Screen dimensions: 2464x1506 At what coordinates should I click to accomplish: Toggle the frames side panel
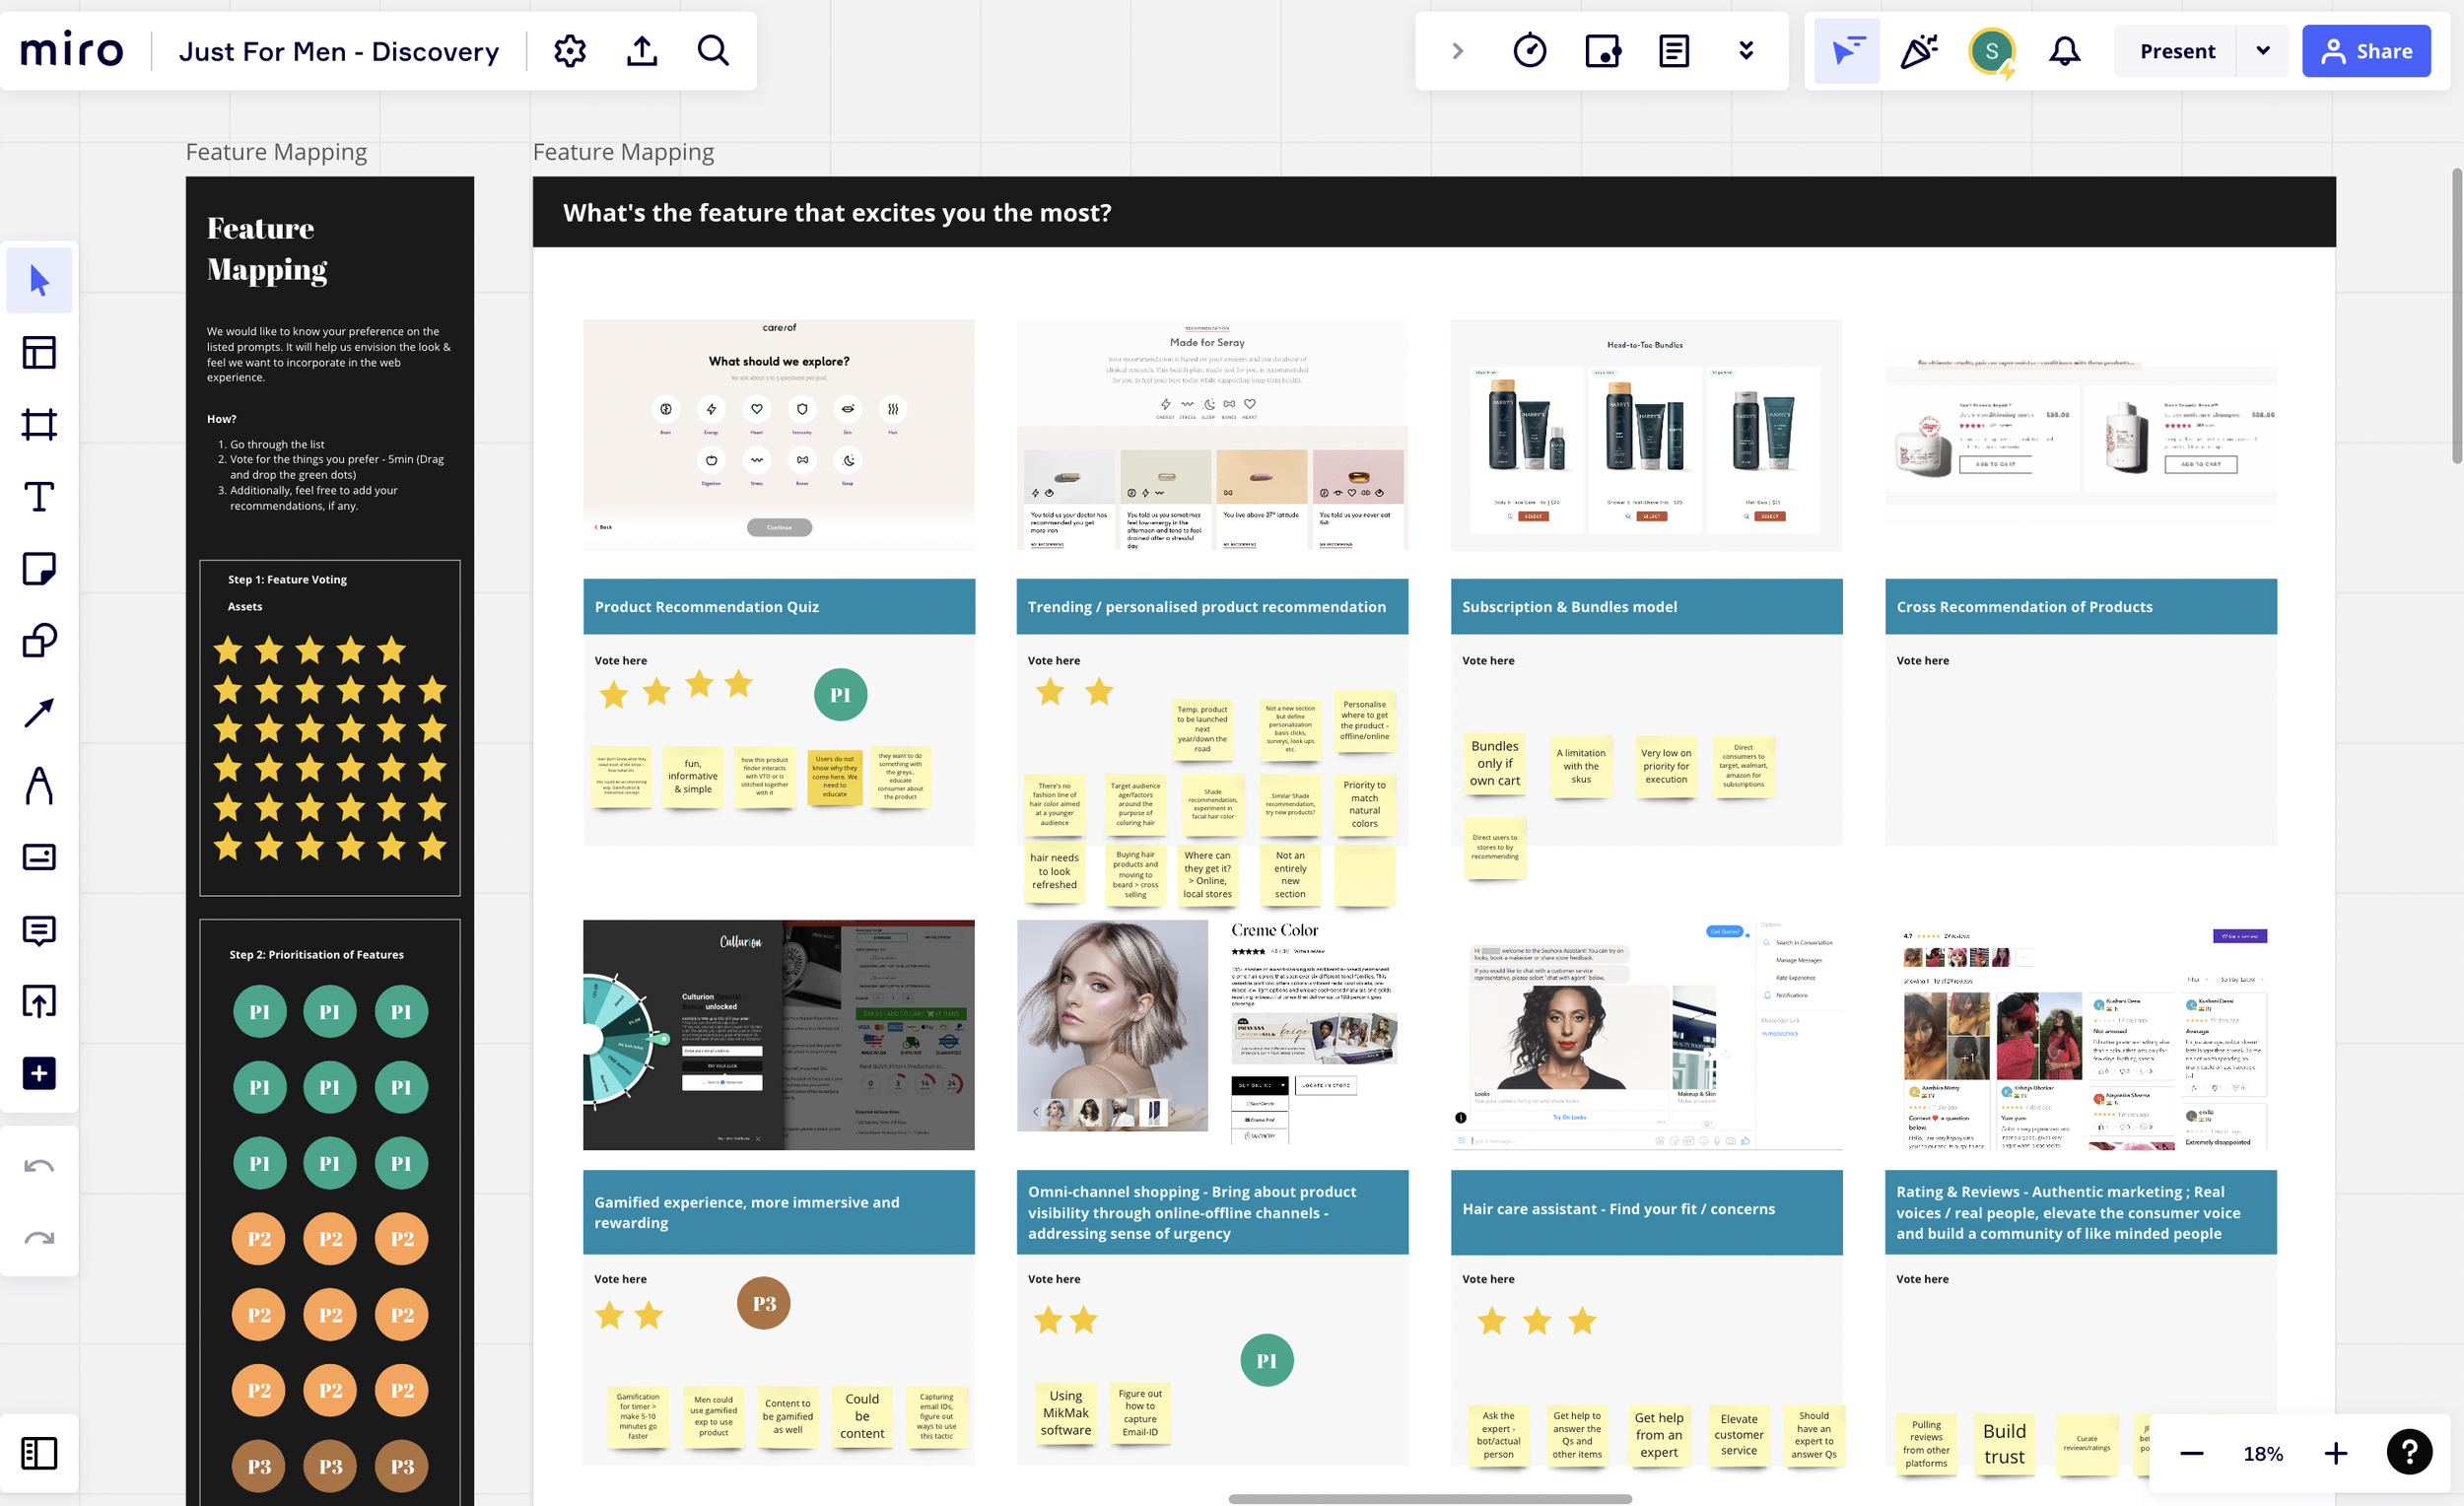pyautogui.click(x=39, y=1453)
